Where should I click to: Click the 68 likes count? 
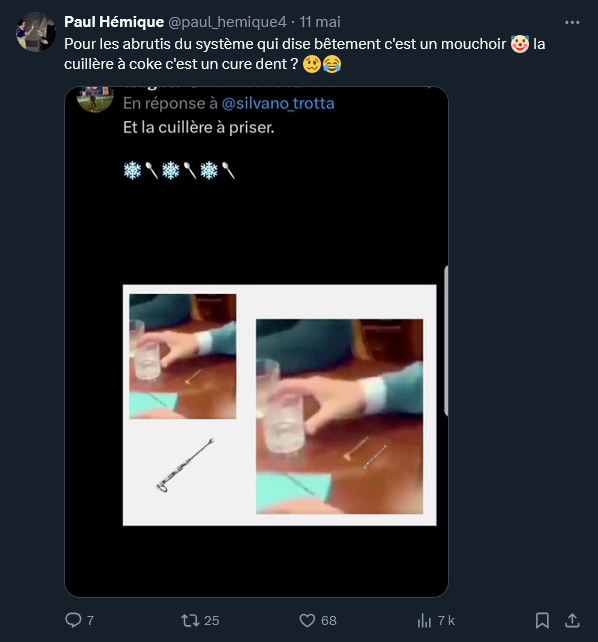[329, 620]
